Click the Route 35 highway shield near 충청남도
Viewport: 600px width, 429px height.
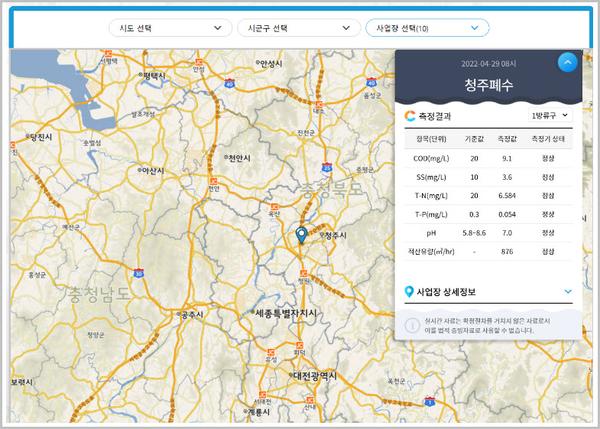(x=139, y=273)
